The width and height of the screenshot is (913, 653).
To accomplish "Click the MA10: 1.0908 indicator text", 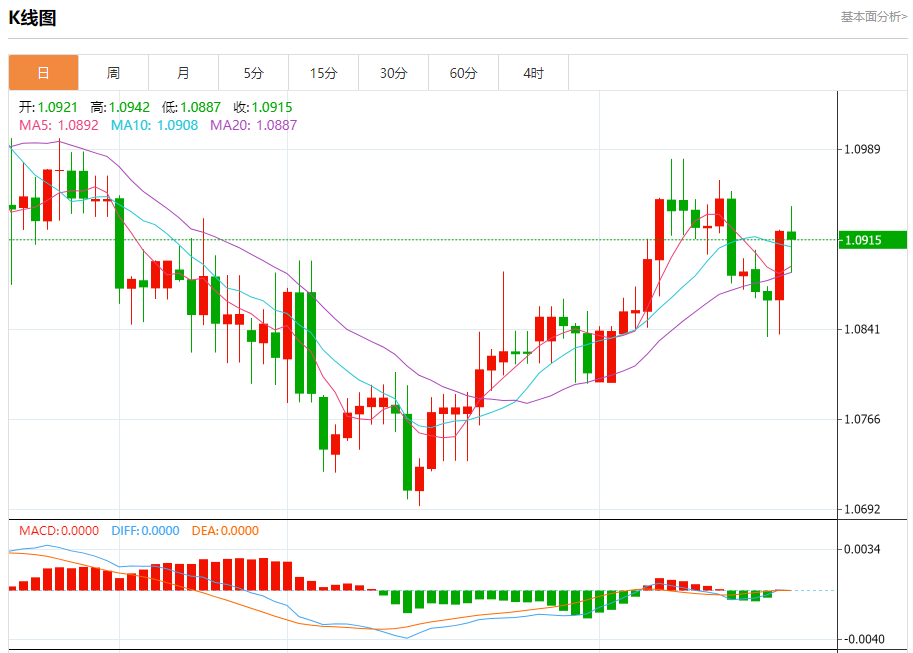I will (154, 125).
